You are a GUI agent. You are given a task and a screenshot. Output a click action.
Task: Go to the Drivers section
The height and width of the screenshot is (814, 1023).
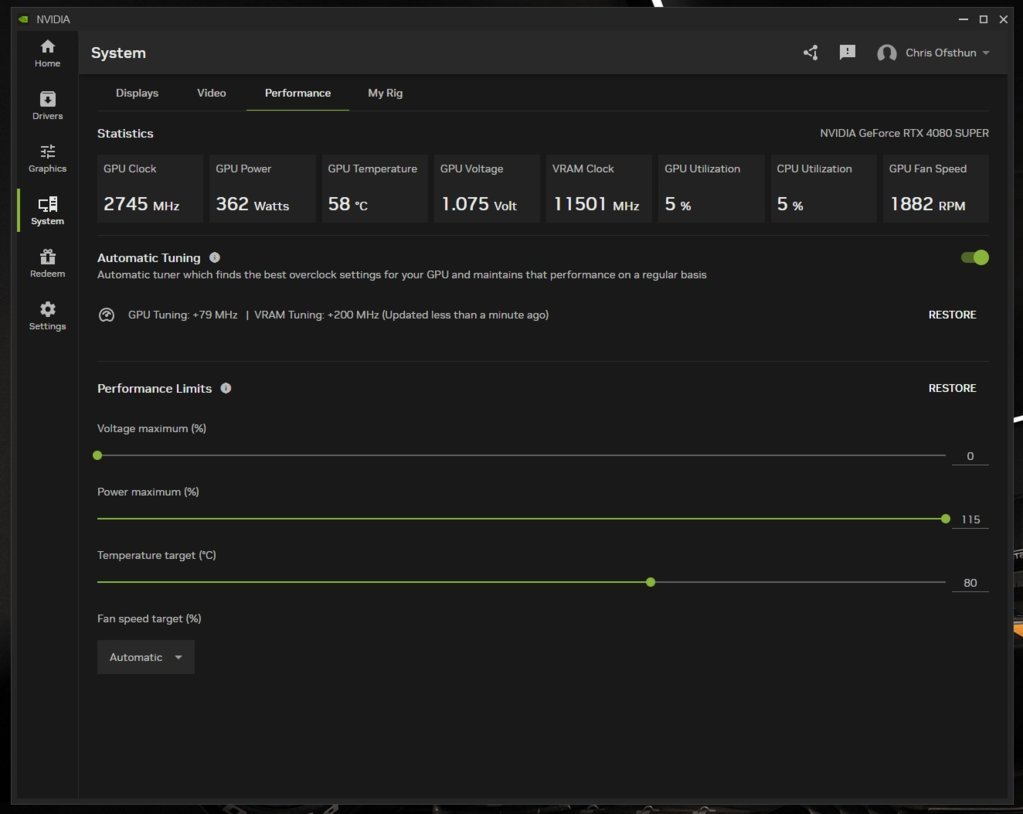click(47, 106)
